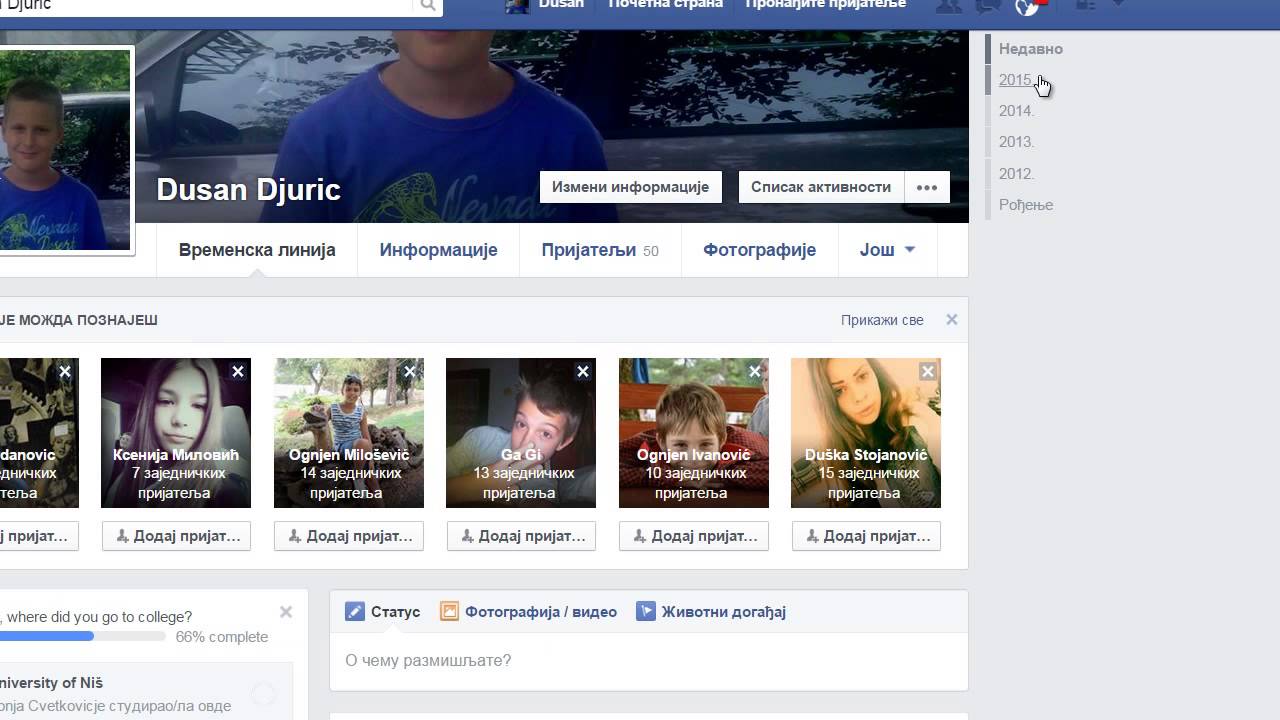The image size is (1280, 720).
Task: Switch to Временска линија tab
Action: tap(257, 250)
